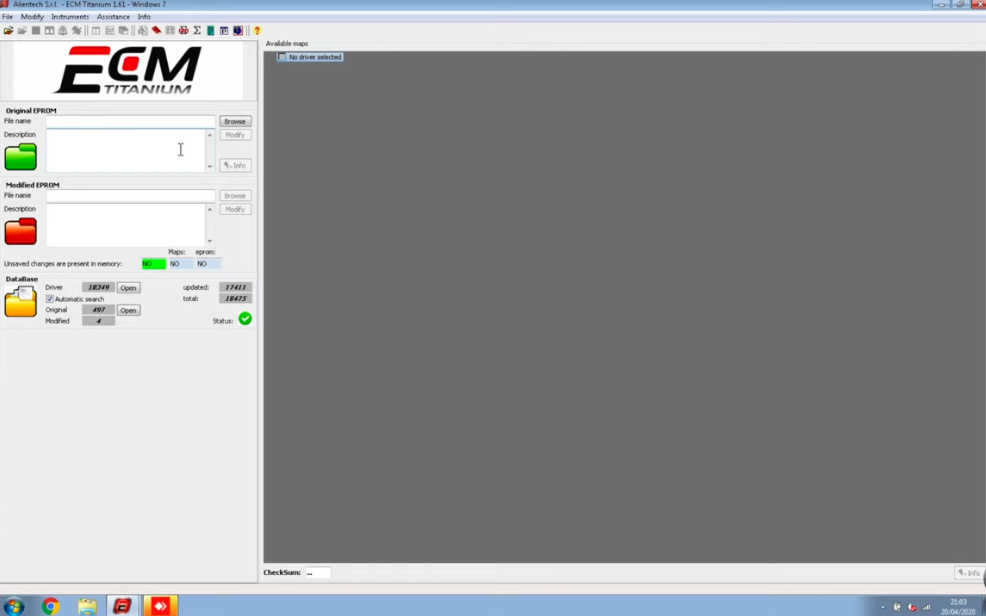Open the Info menu
Screen dimensions: 986x616
(144, 17)
